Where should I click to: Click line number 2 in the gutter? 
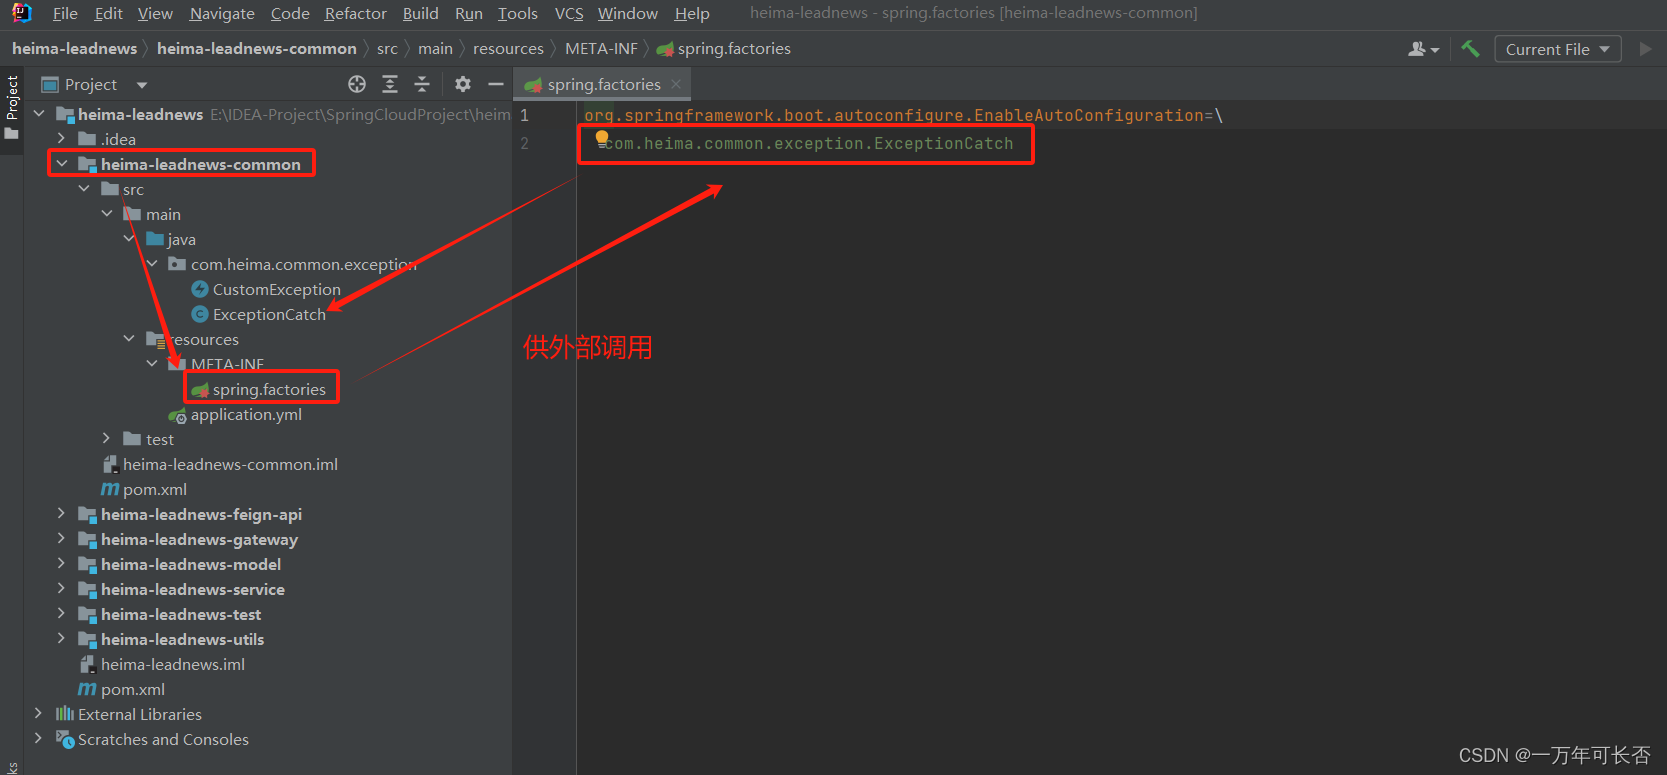tap(524, 144)
